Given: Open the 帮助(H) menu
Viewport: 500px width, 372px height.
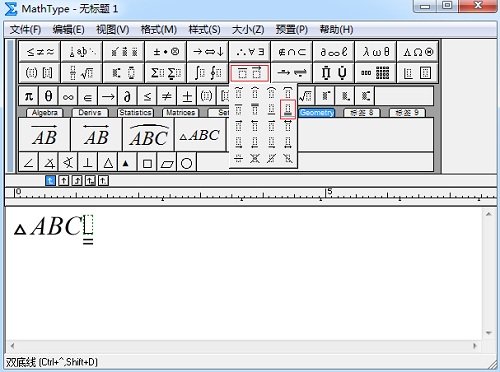Looking at the screenshot, I should tap(336, 30).
